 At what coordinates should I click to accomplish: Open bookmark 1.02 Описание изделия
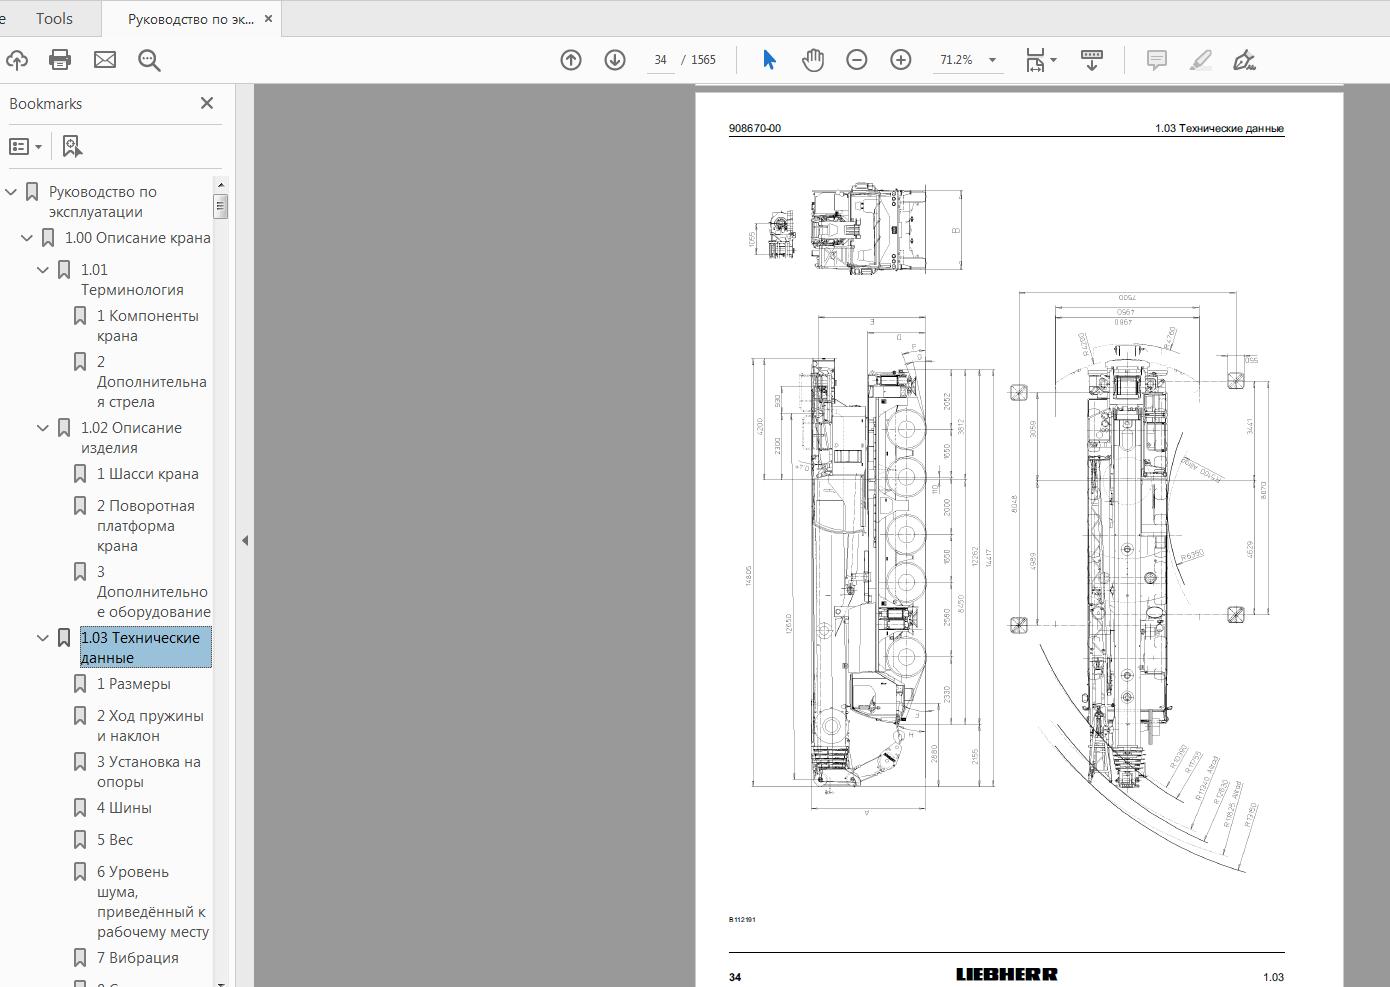tap(131, 438)
